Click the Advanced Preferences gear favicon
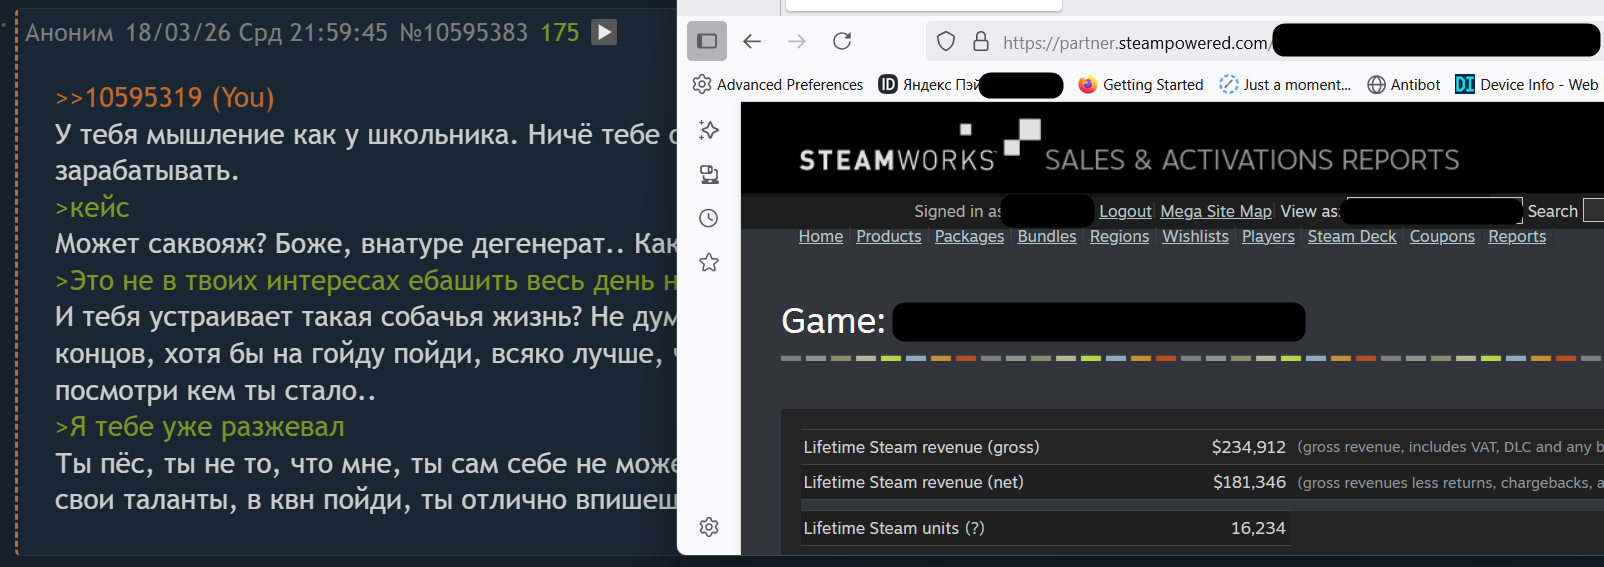Viewport: 1604px width, 567px height. click(702, 85)
